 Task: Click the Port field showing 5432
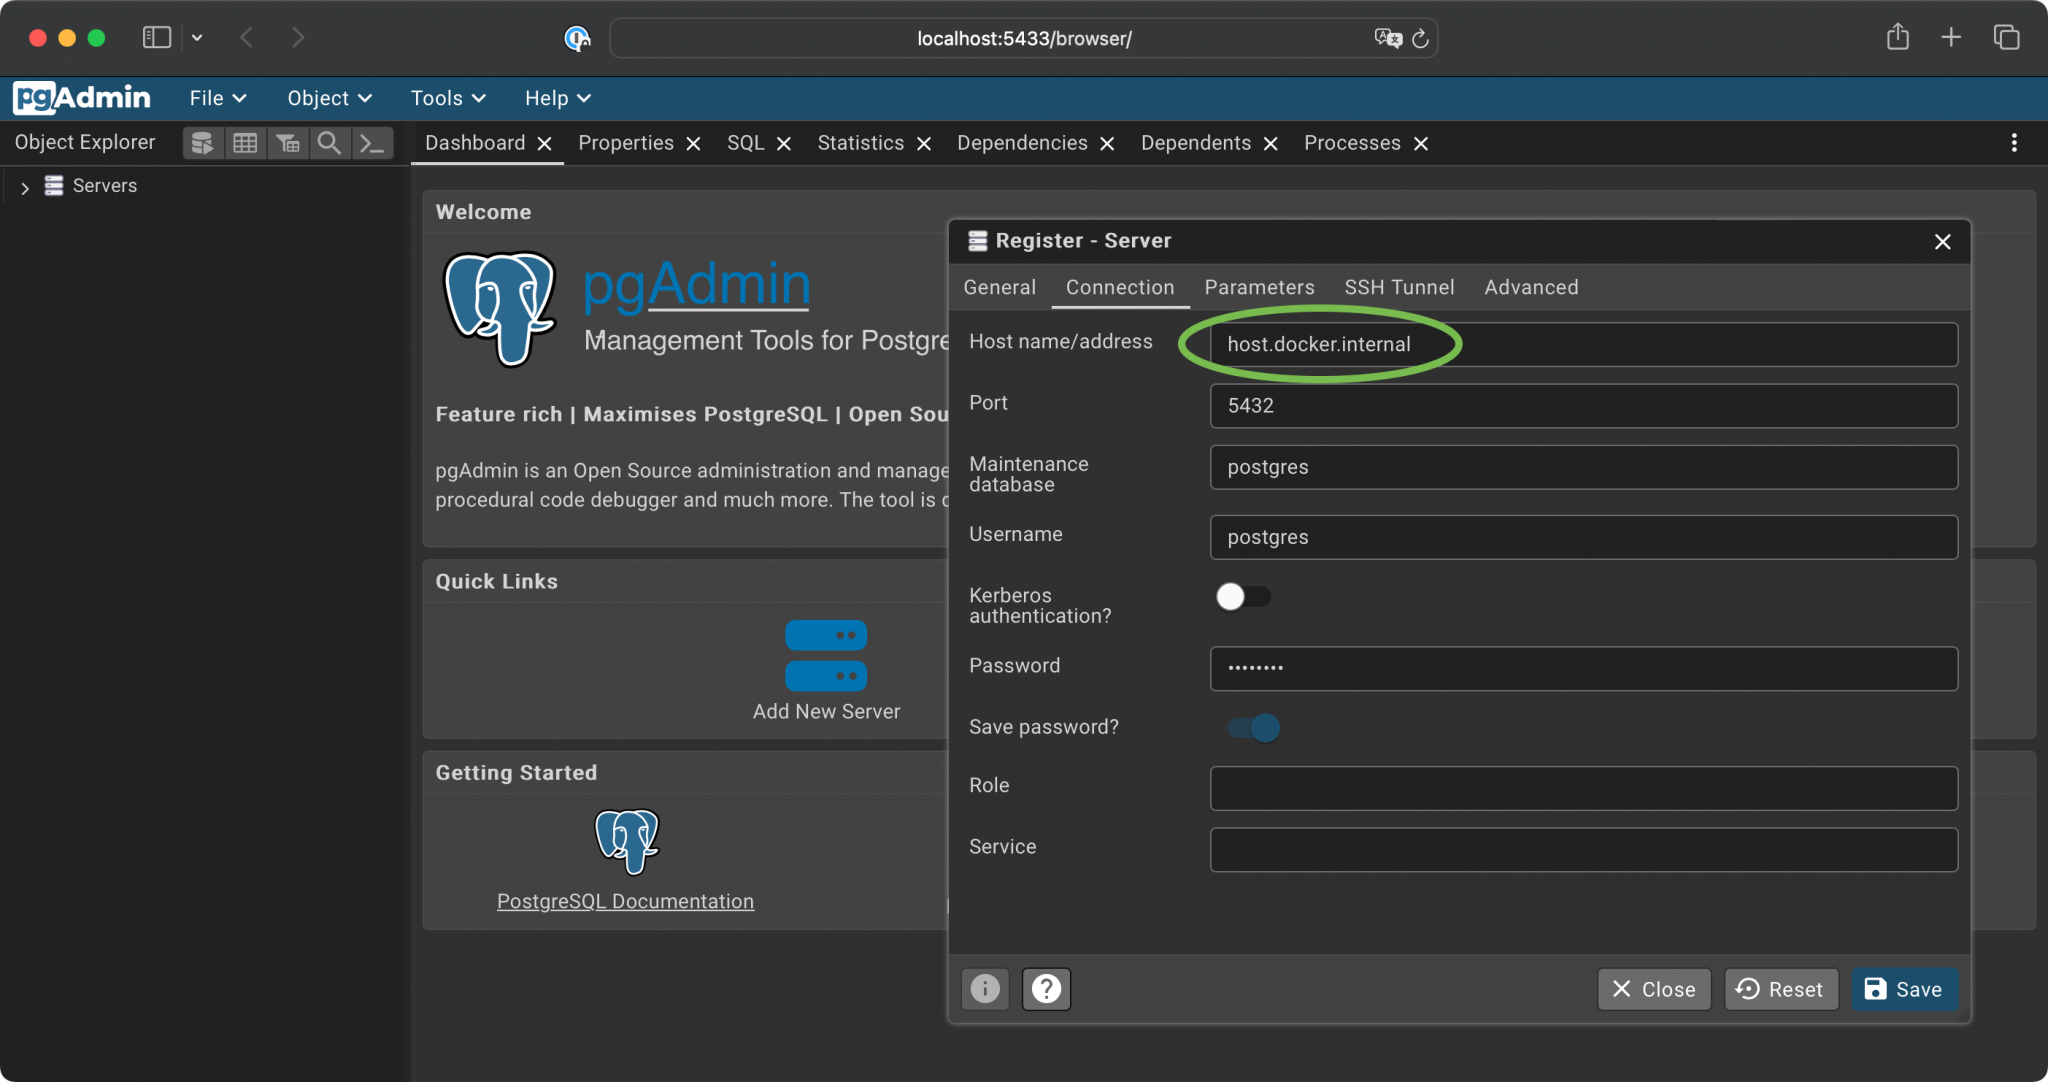point(1583,406)
